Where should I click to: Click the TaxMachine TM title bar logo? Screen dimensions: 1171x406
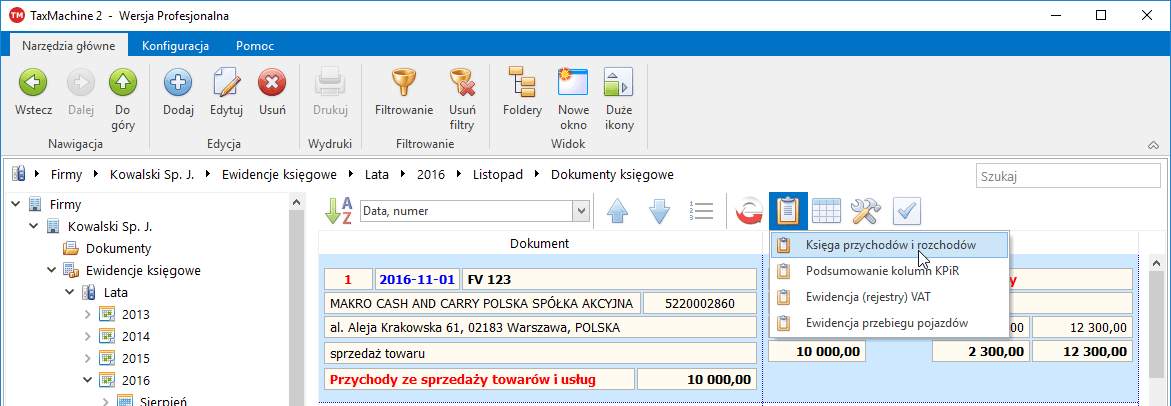coord(16,15)
